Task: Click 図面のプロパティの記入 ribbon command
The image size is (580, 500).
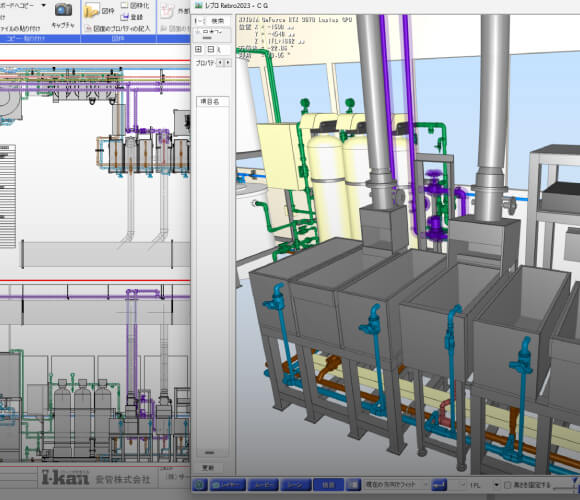Action: [118, 28]
